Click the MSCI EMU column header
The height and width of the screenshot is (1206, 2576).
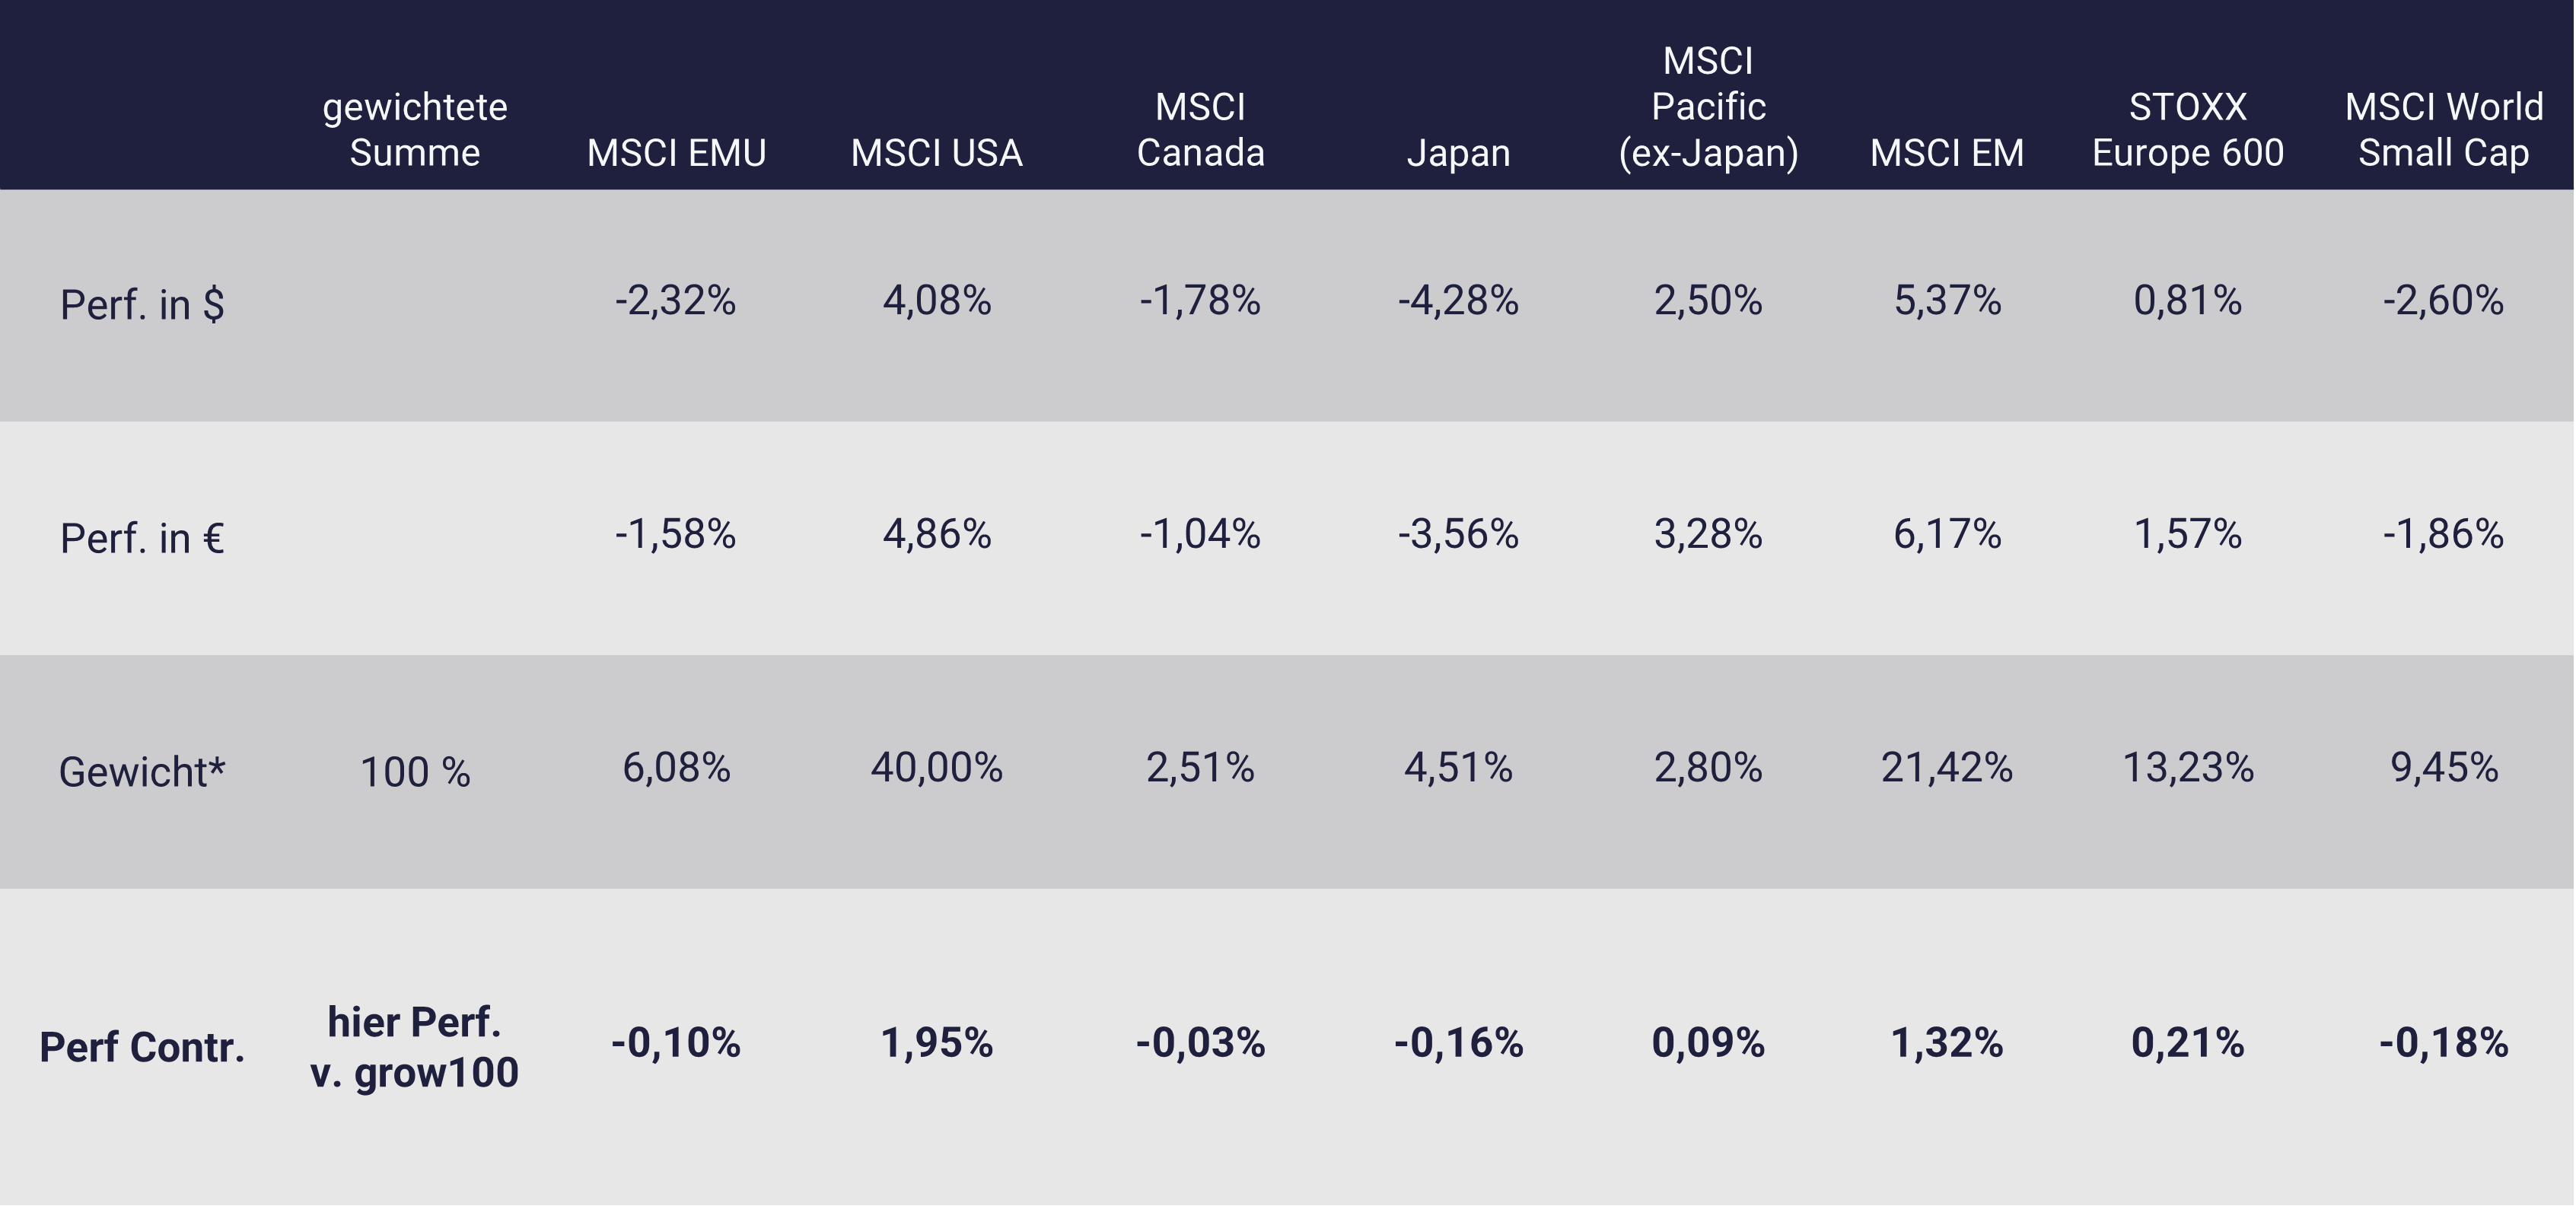676,153
